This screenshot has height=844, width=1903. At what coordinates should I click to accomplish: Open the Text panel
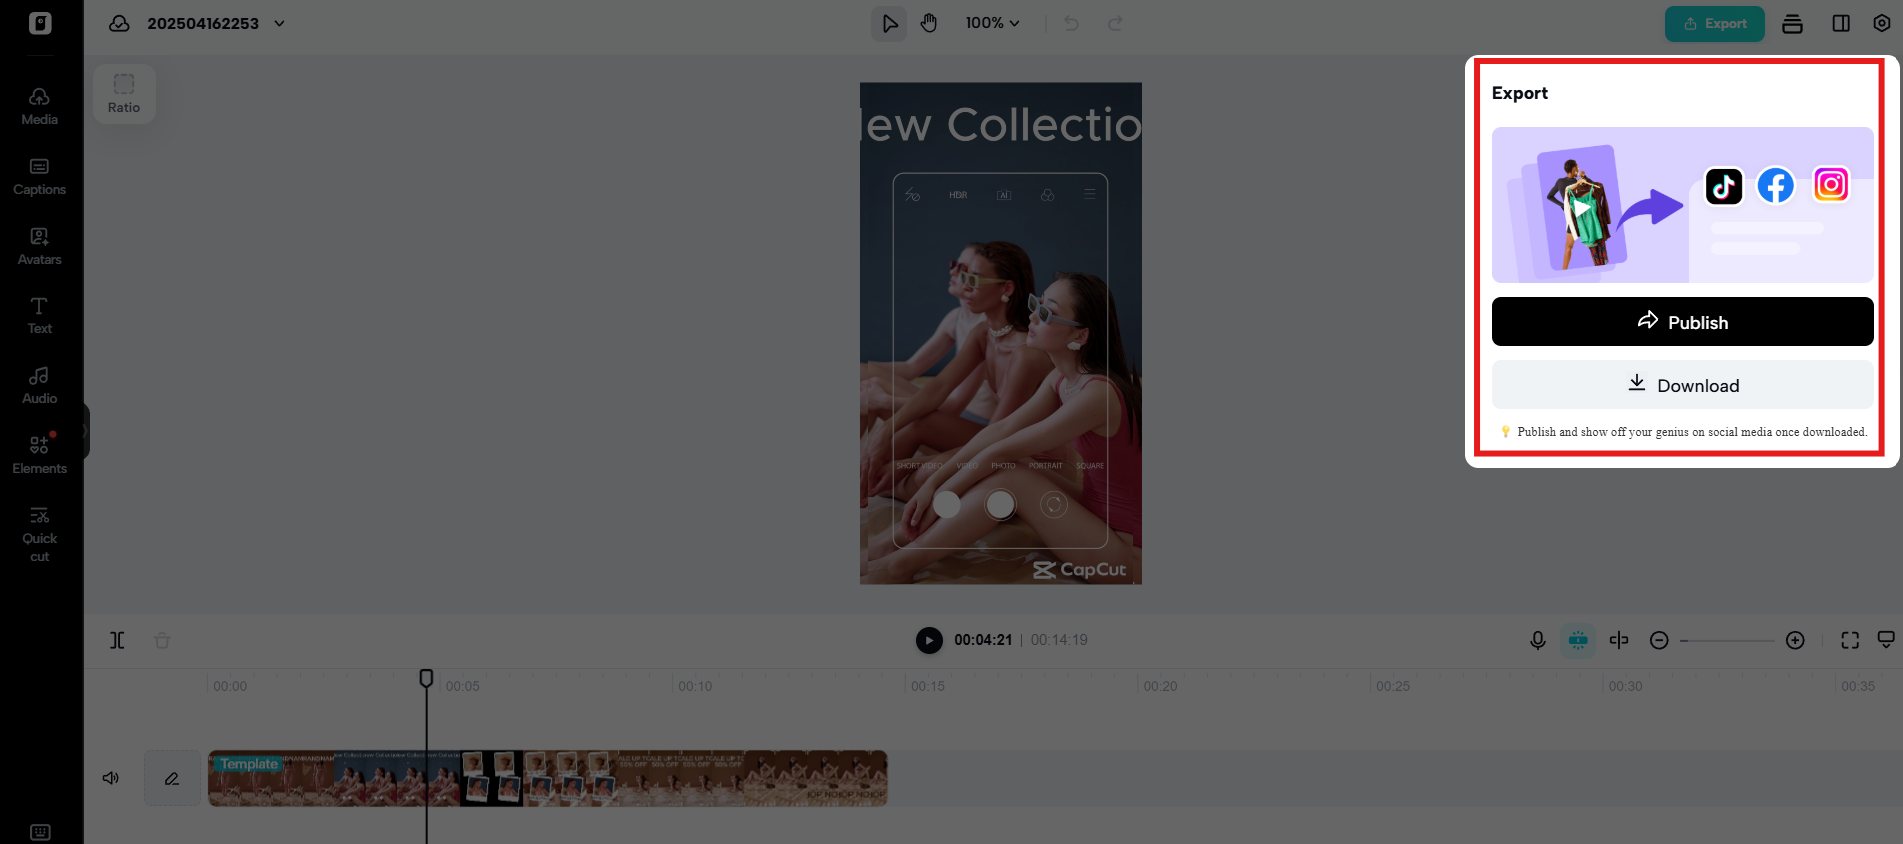[40, 316]
